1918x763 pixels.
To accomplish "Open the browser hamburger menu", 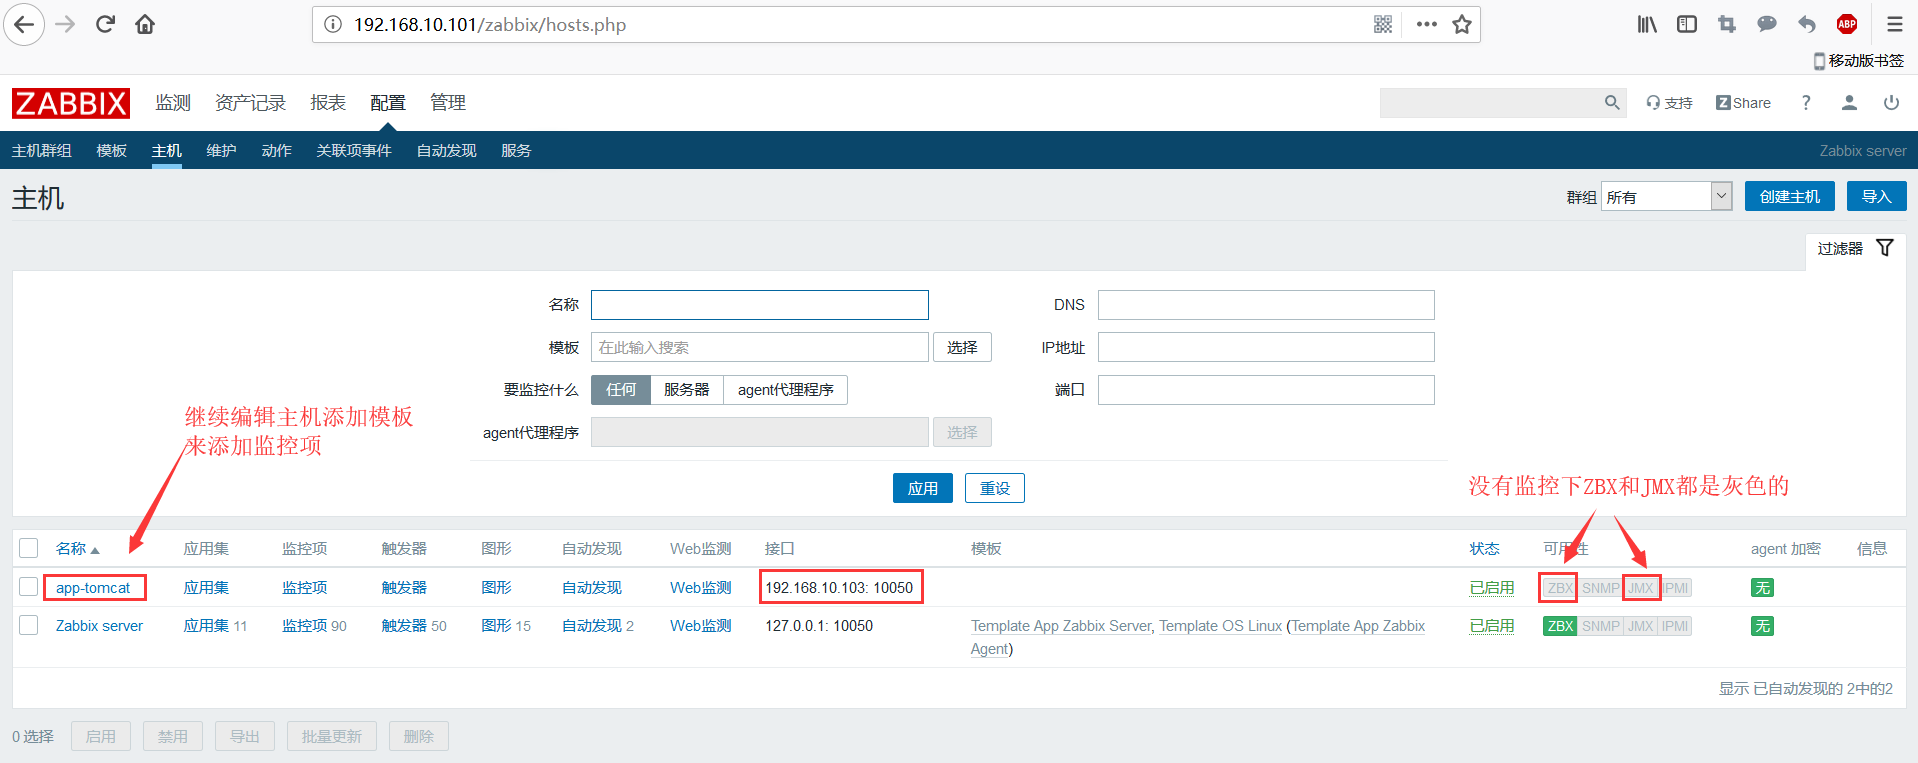I will [1895, 24].
